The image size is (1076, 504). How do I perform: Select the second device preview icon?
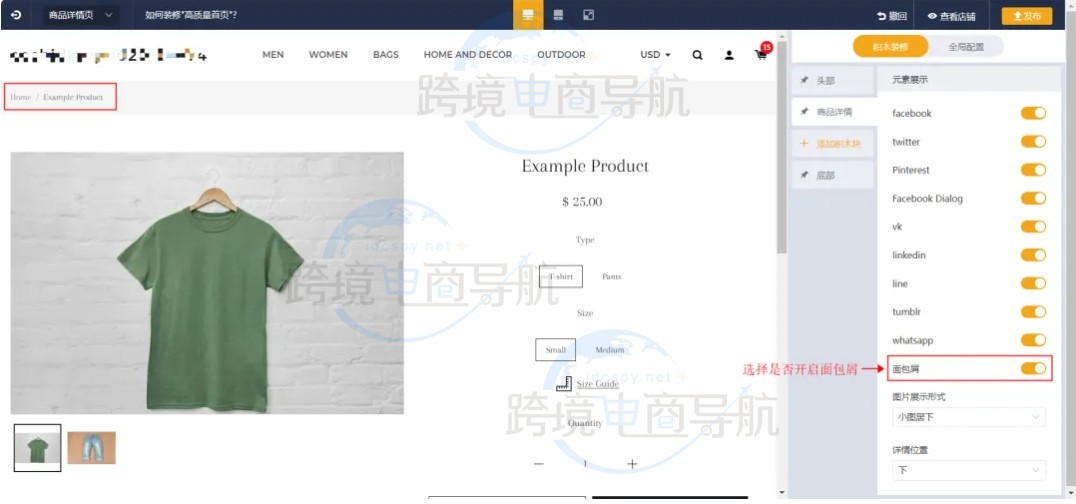pyautogui.click(x=558, y=15)
